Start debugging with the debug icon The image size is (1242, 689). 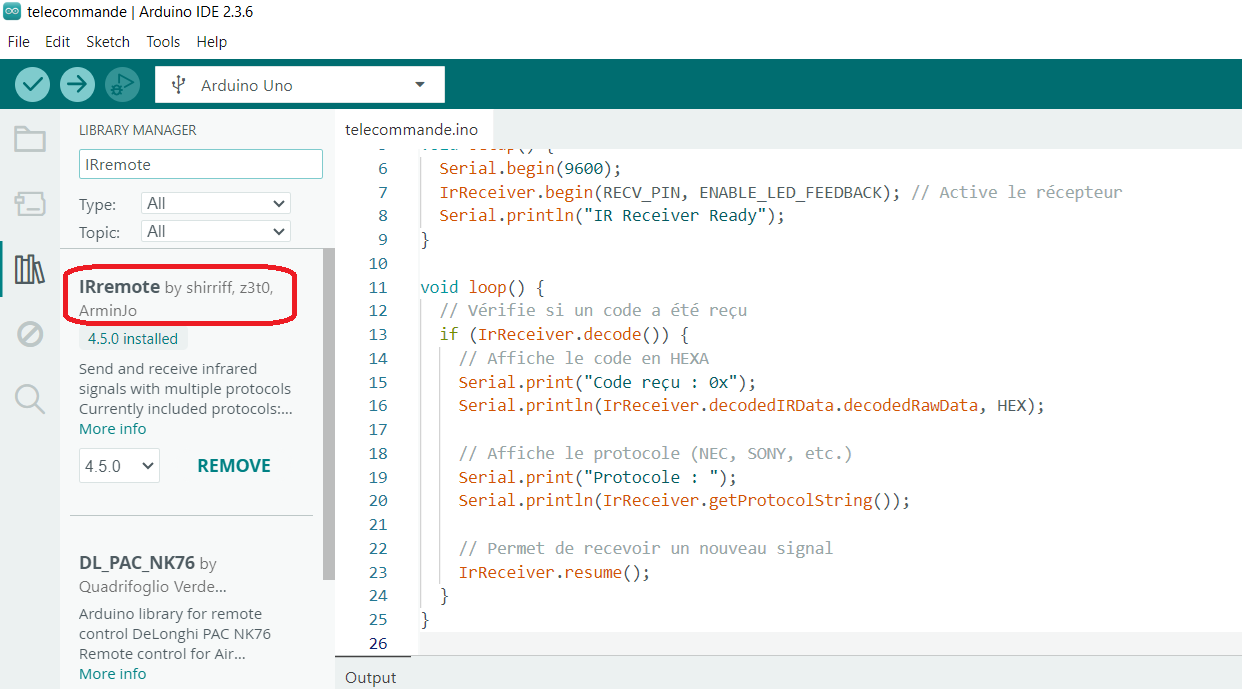(x=122, y=85)
